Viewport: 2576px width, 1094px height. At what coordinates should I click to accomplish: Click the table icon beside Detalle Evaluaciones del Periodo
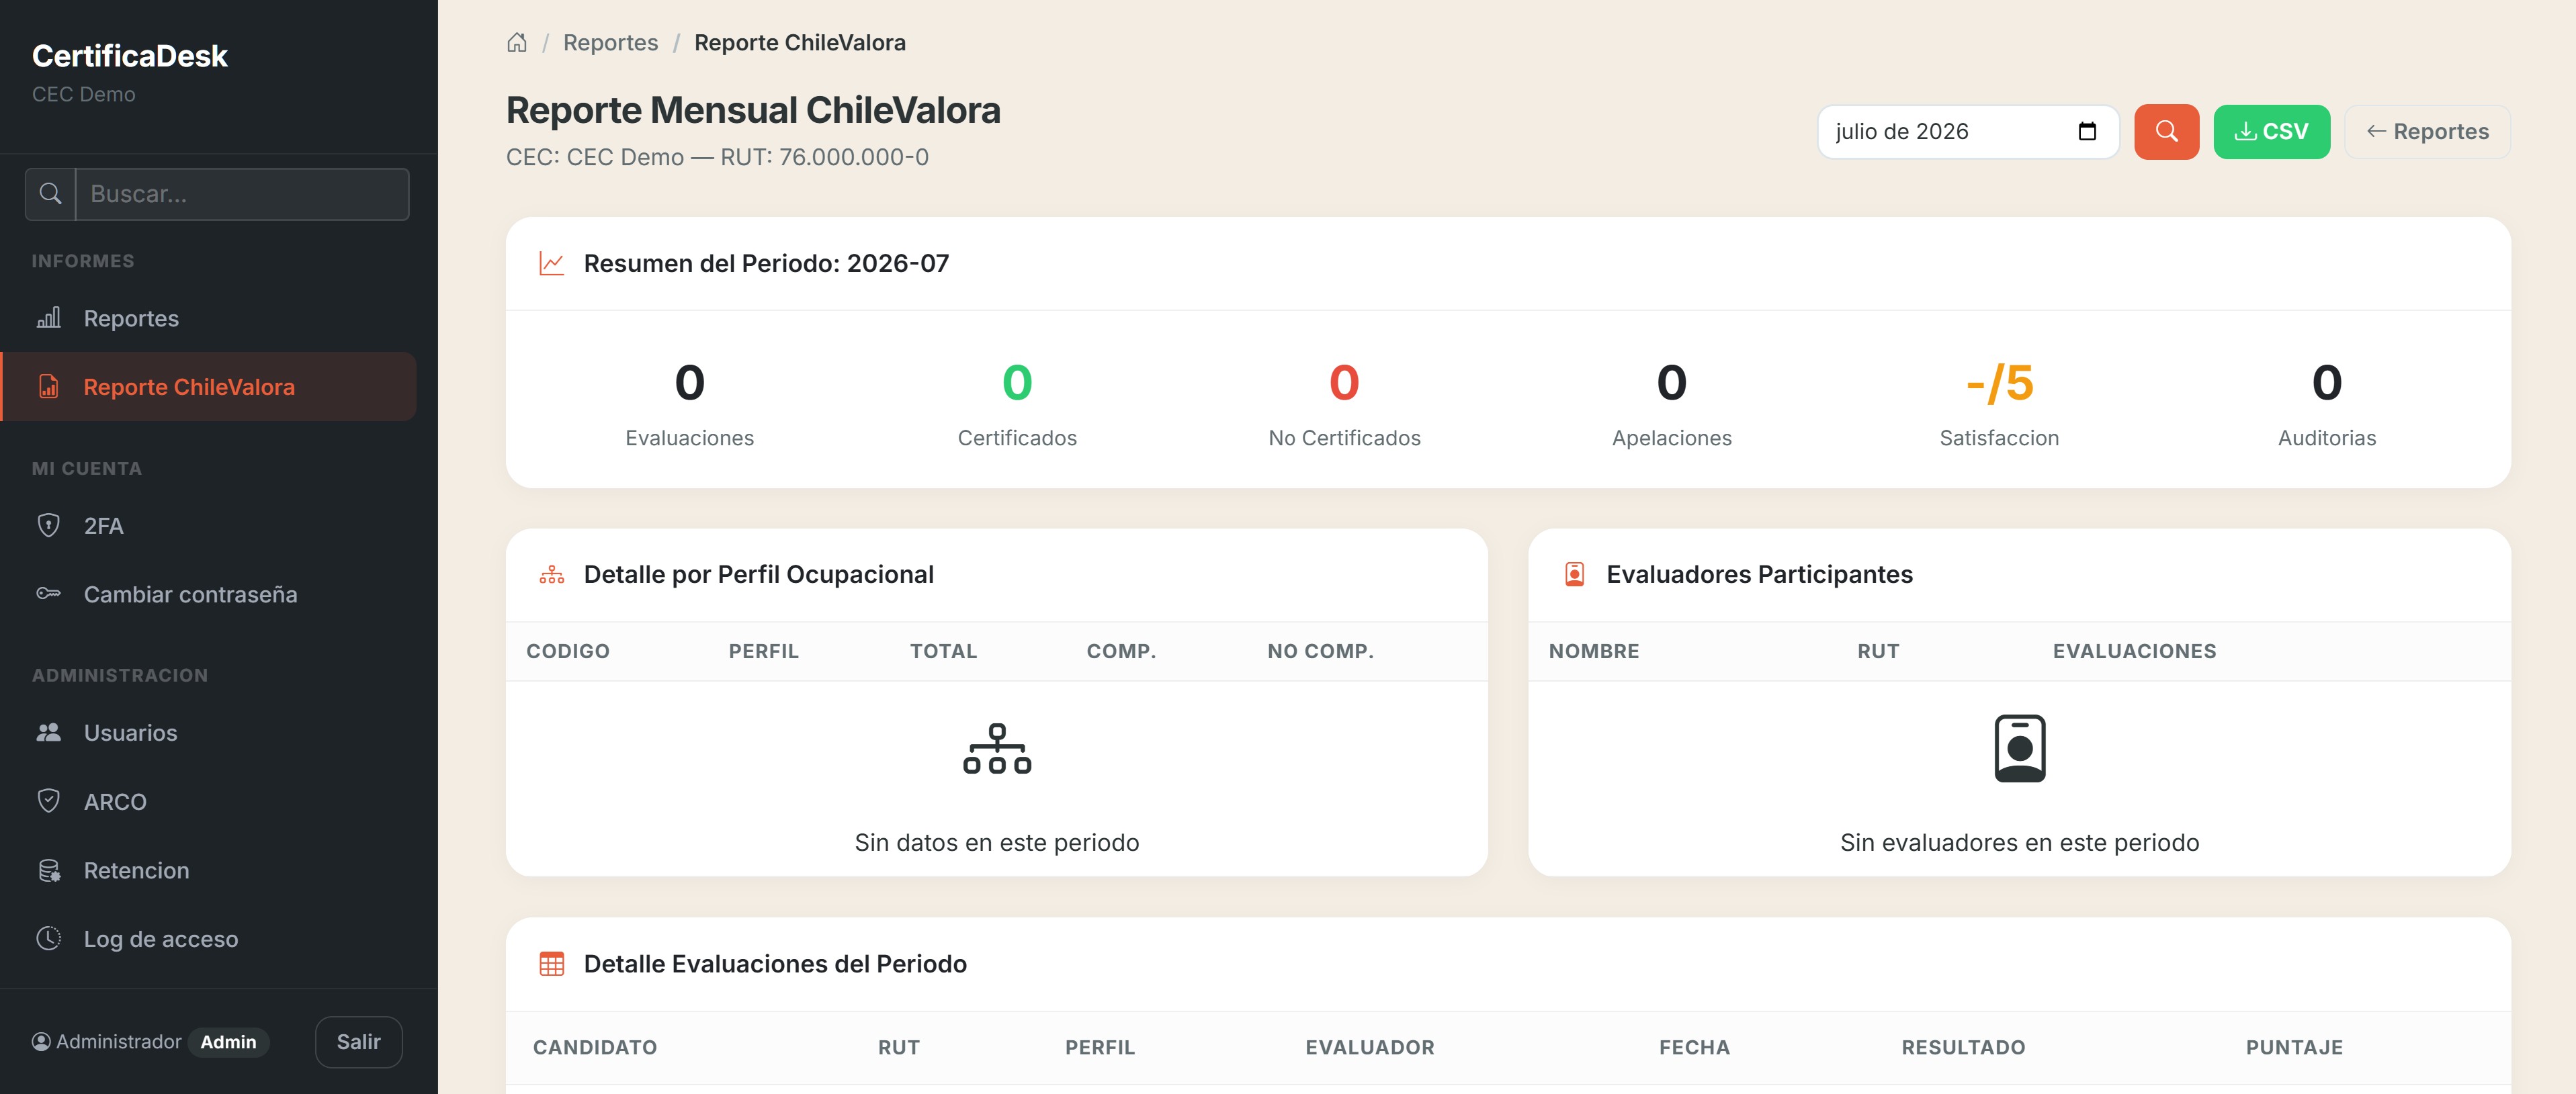coord(552,964)
